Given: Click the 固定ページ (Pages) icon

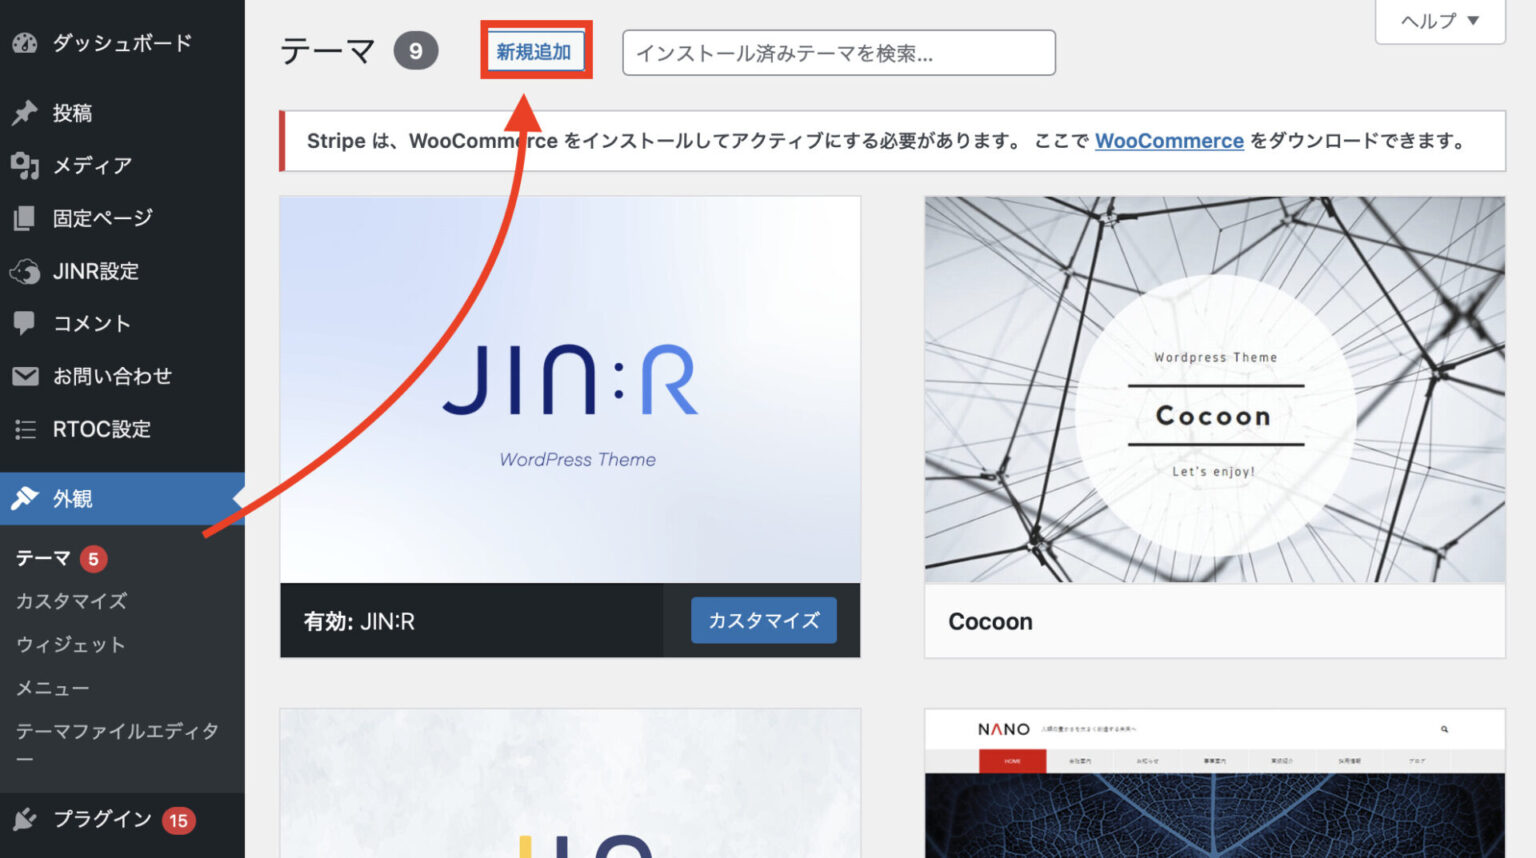Looking at the screenshot, I should (24, 218).
